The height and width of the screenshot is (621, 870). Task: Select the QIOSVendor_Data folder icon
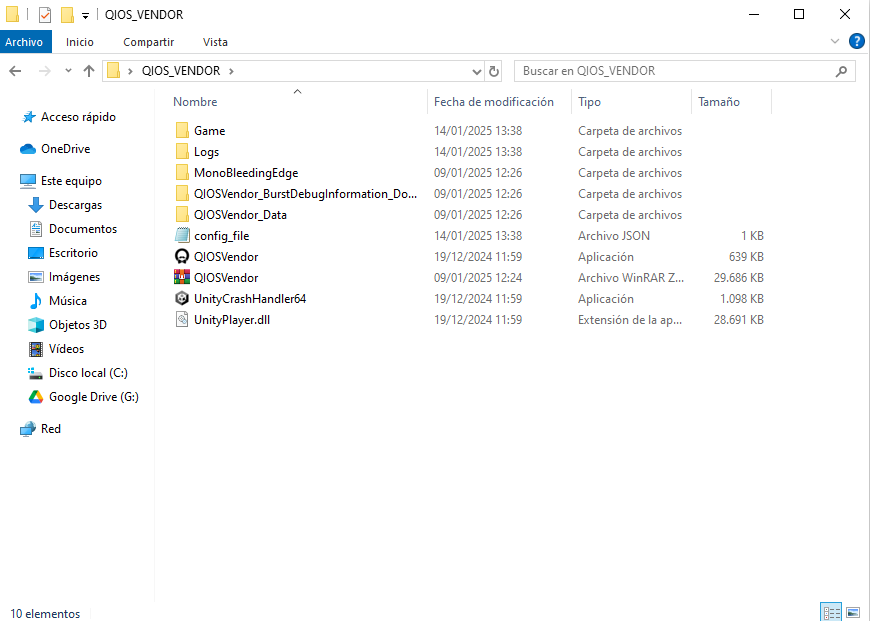(182, 215)
